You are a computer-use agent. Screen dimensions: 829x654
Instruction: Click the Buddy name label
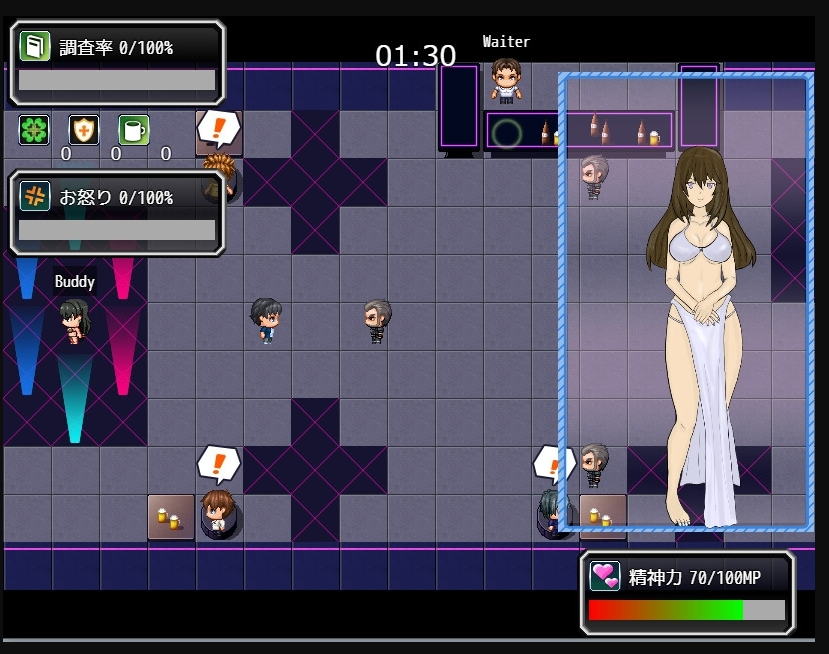(74, 281)
